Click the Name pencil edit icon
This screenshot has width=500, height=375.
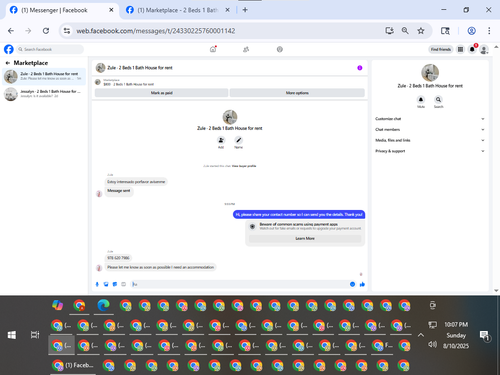click(x=238, y=140)
